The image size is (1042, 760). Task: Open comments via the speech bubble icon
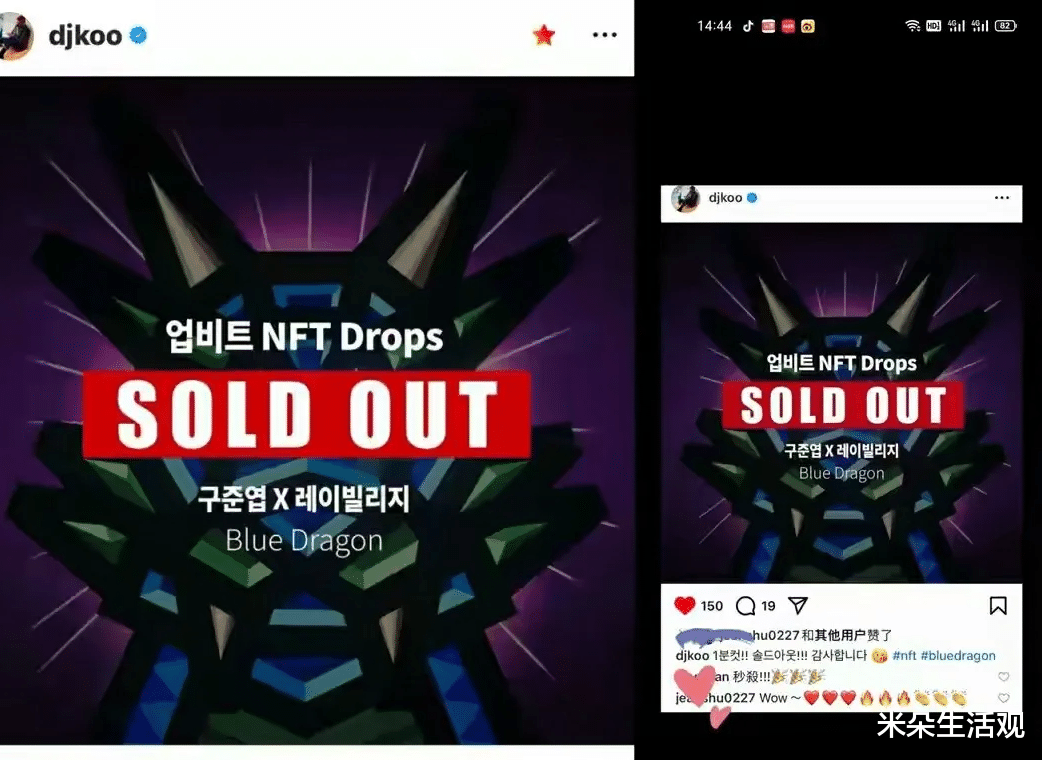746,606
